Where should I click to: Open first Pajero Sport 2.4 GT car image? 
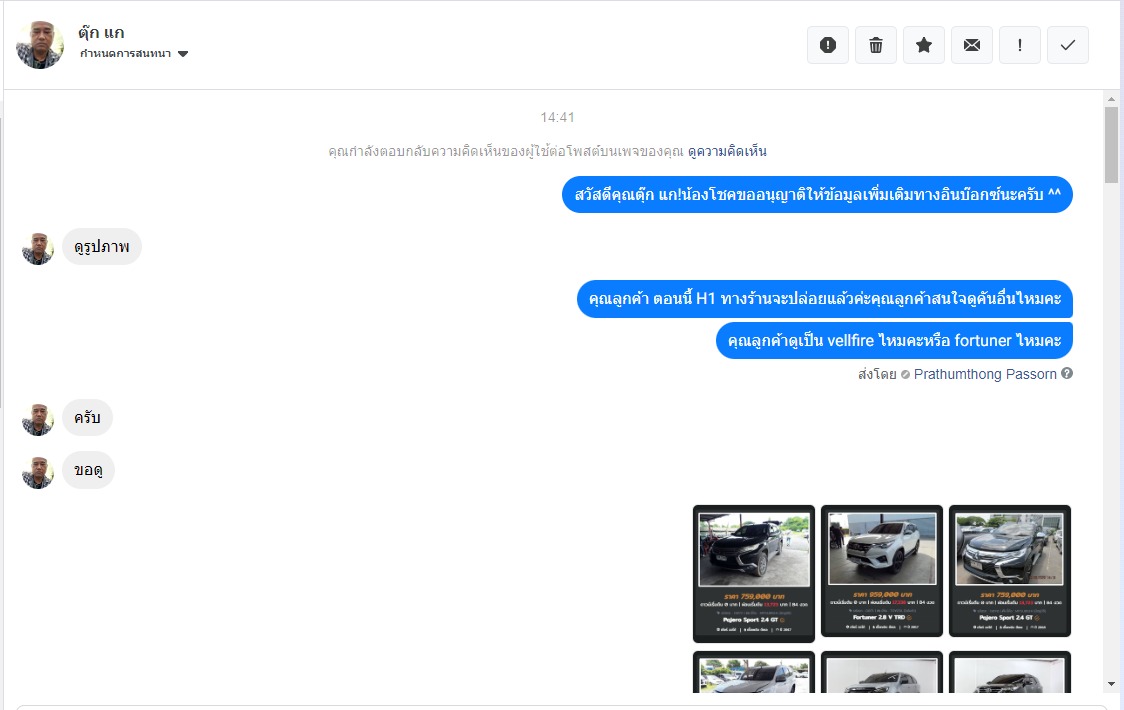753,574
